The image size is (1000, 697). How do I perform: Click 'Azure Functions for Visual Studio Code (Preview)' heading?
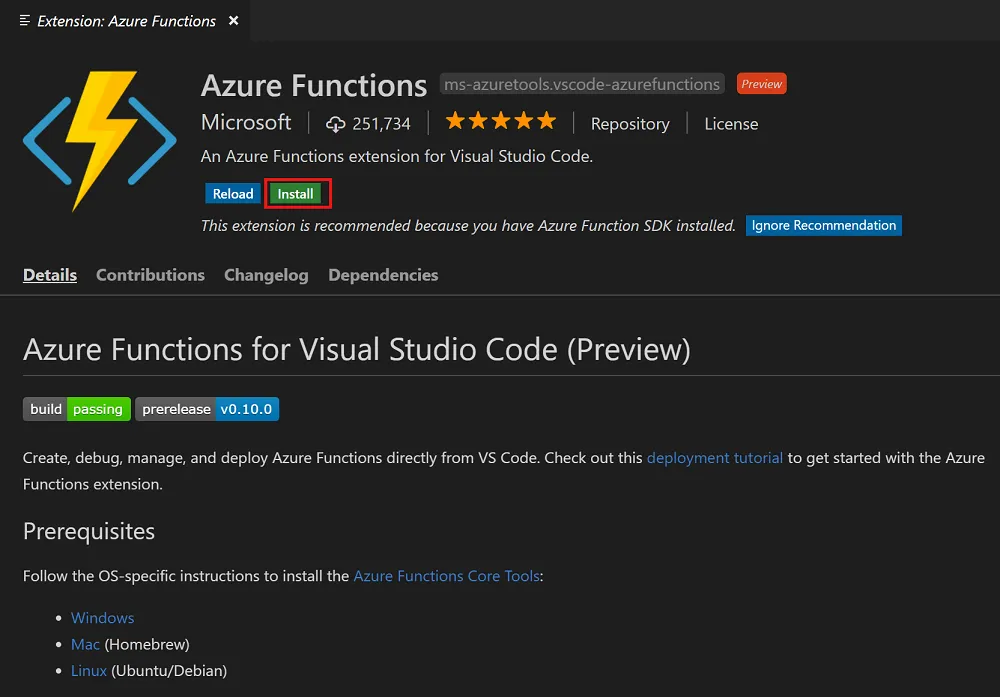tap(357, 349)
